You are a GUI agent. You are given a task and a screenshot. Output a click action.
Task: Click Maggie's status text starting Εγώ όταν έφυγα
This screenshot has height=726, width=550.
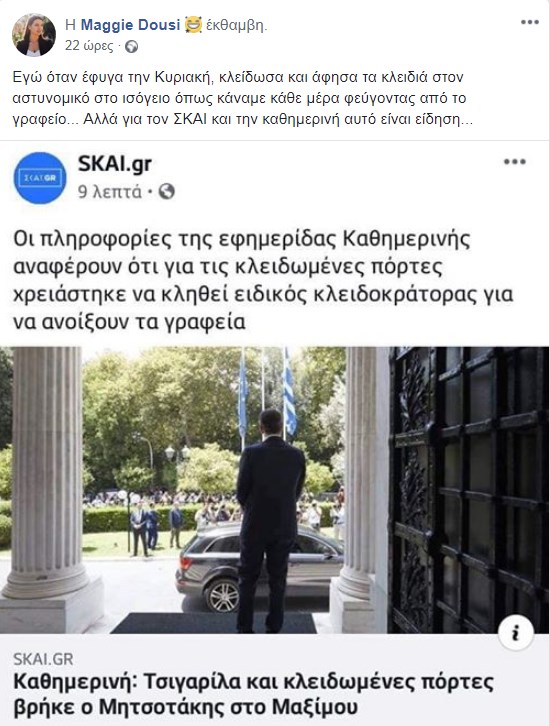tap(243, 98)
